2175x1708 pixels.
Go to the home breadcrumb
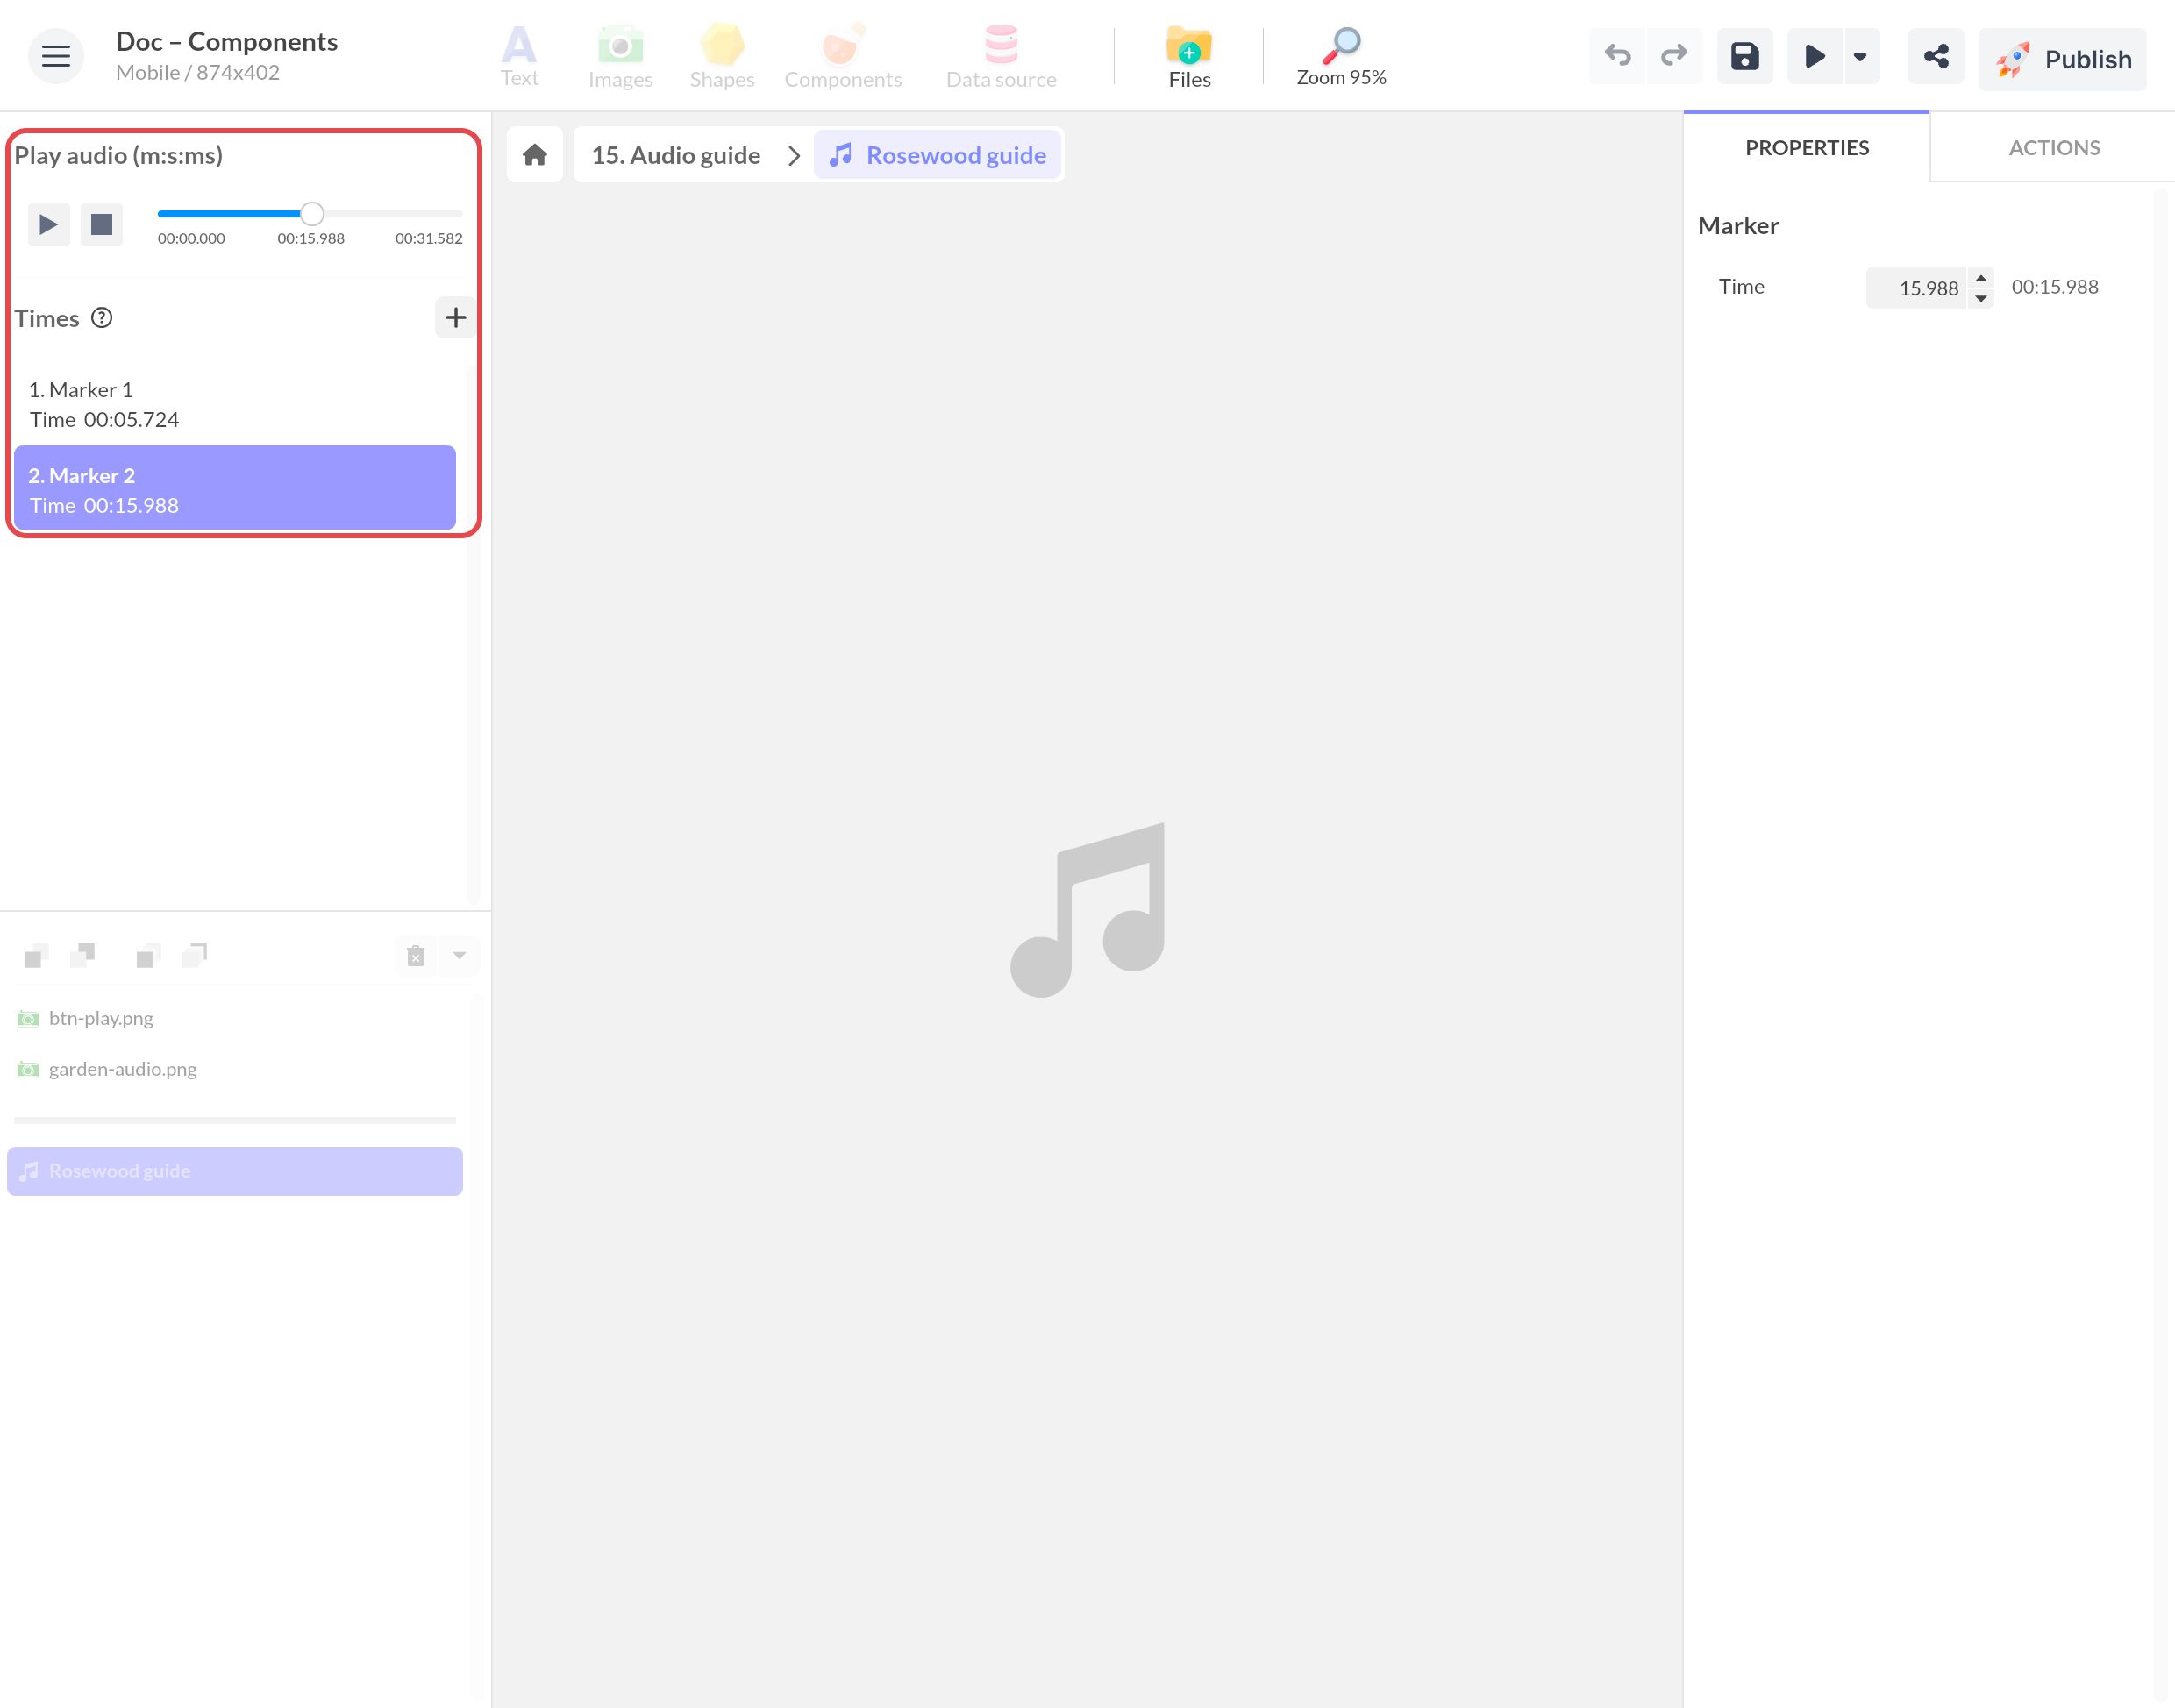[535, 155]
